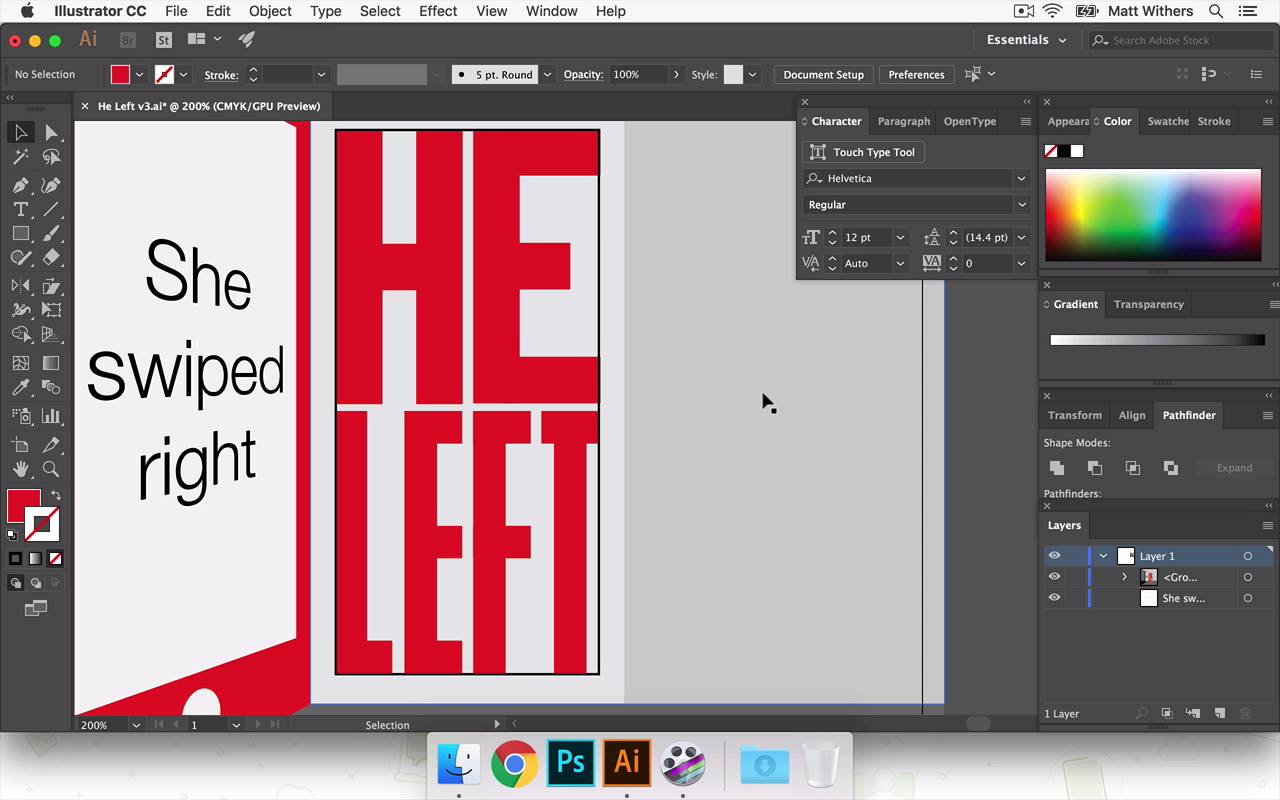The image size is (1280, 800).
Task: Open Photoshop from the Dock
Action: [571, 763]
